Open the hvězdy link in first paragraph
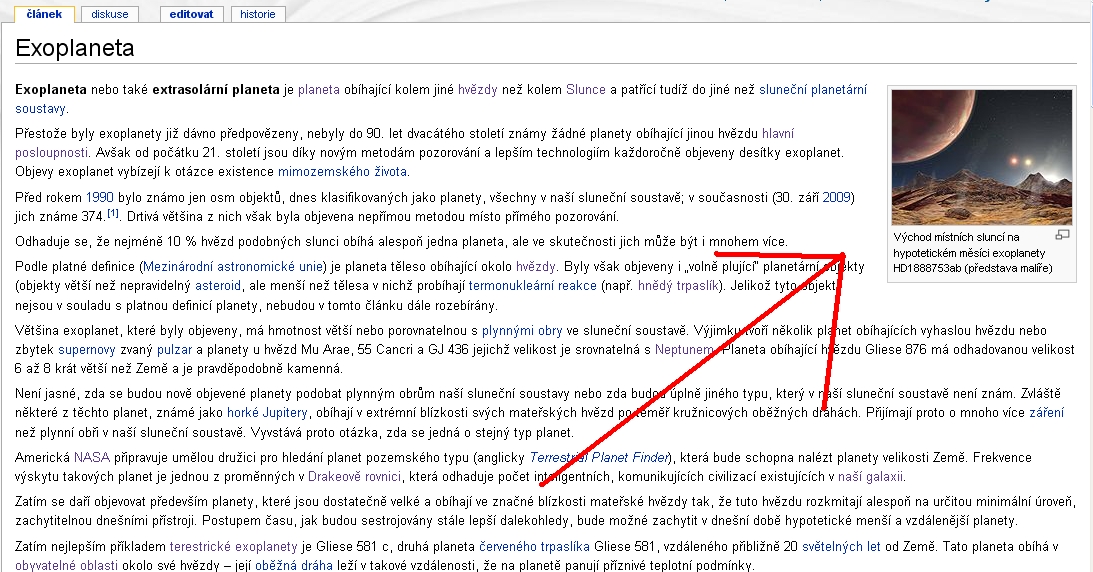1093x572 pixels. 477,89
